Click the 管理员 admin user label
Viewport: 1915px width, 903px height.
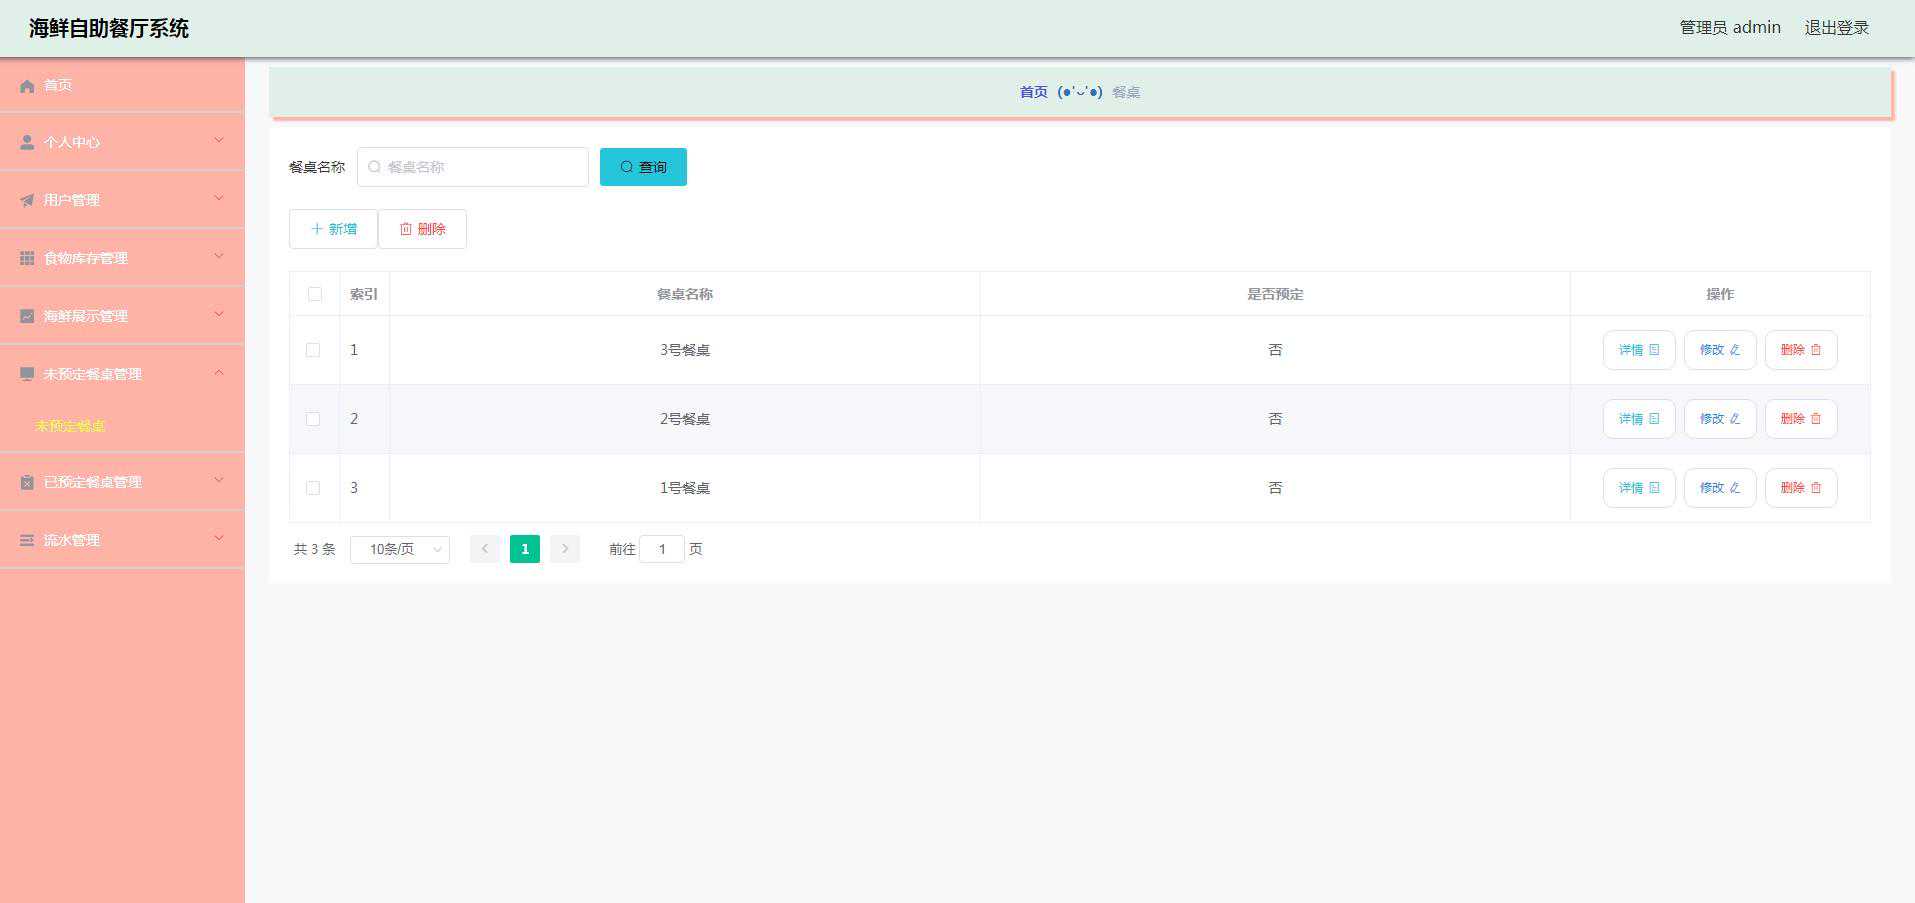point(1730,28)
